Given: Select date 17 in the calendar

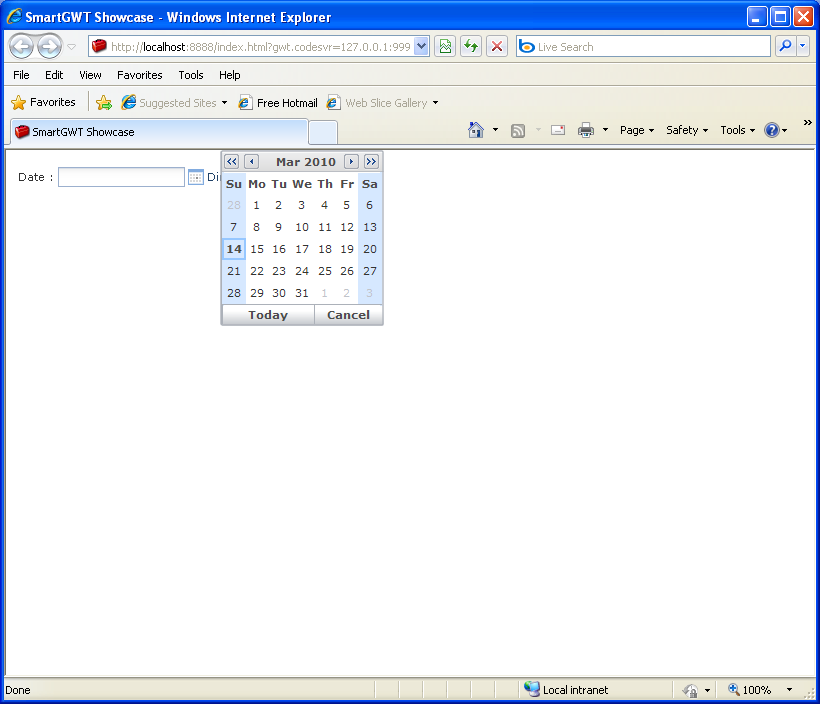Looking at the screenshot, I should [302, 249].
